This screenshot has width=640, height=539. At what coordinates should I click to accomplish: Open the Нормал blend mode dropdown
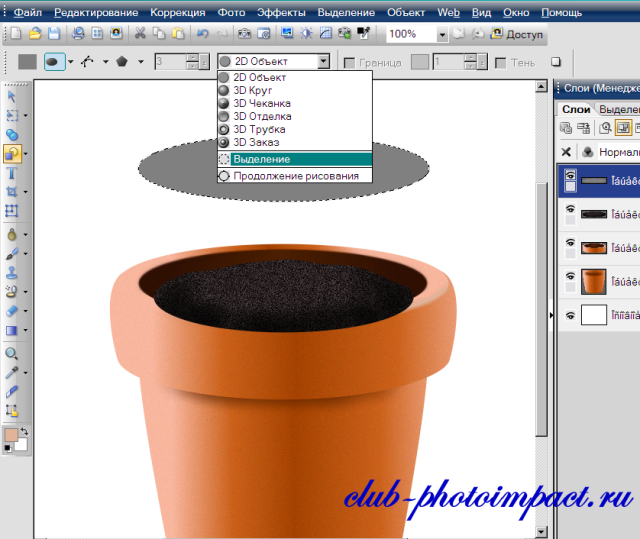[x=619, y=152]
